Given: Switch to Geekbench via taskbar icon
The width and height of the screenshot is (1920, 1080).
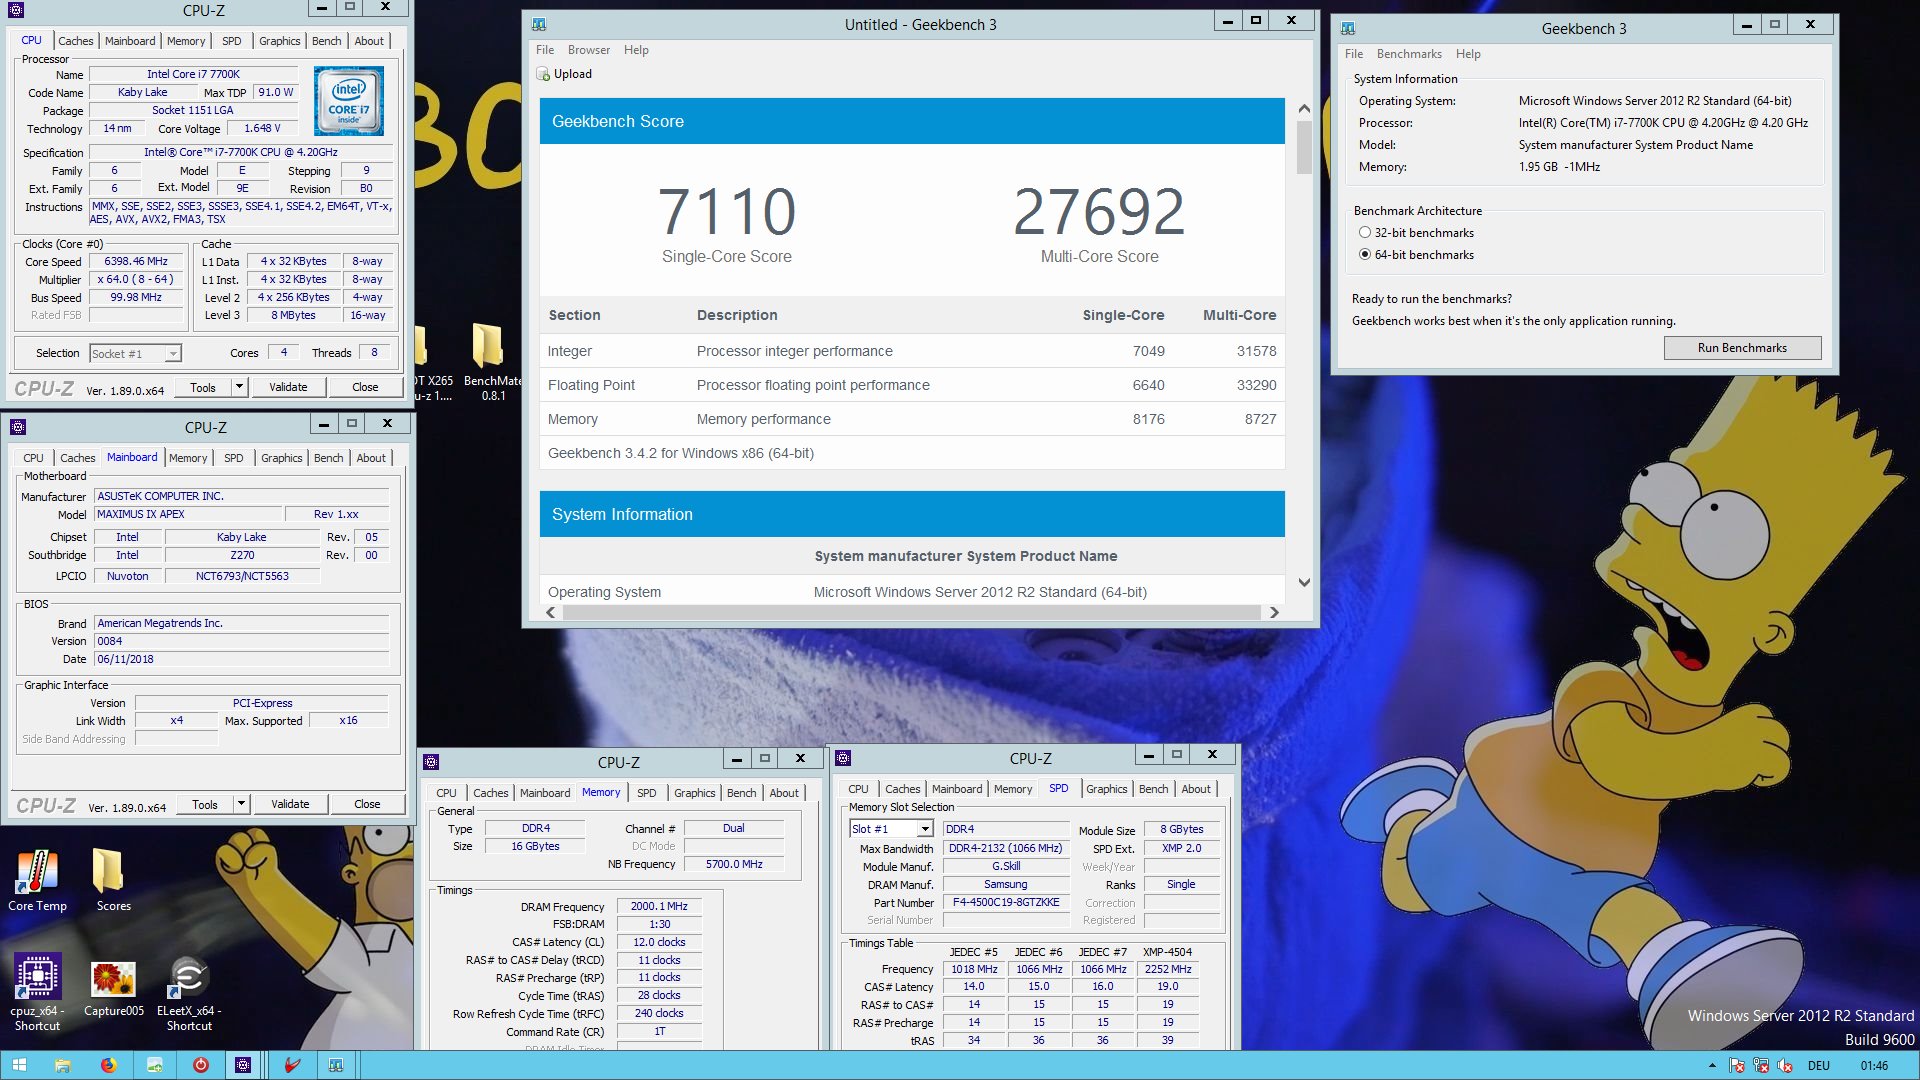Looking at the screenshot, I should [x=336, y=1065].
